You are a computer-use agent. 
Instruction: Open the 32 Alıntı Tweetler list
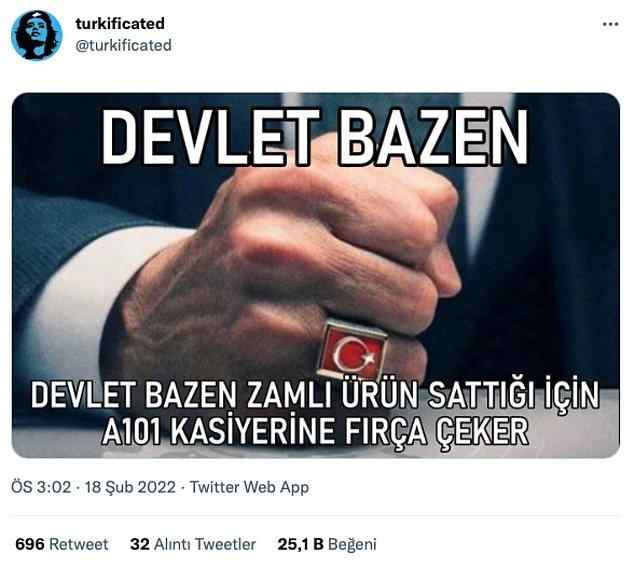[193, 544]
